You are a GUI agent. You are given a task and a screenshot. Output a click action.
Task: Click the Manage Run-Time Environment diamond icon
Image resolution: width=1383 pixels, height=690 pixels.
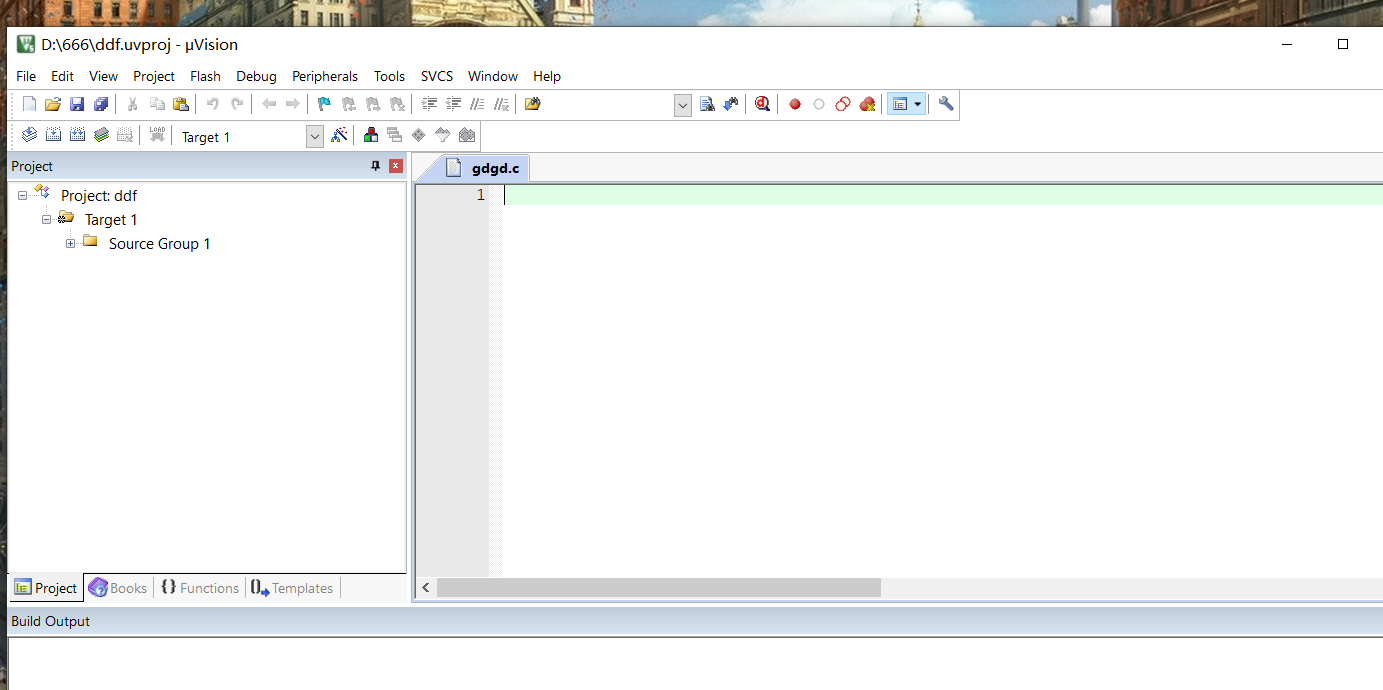click(x=419, y=136)
